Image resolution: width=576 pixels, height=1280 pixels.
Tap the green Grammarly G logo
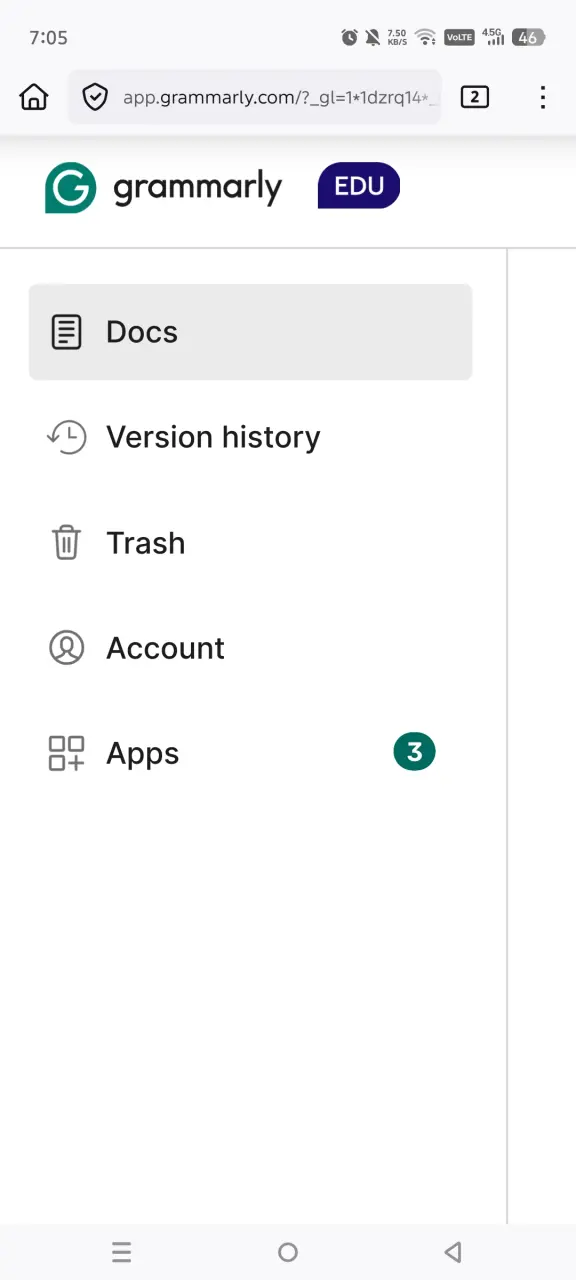point(70,188)
